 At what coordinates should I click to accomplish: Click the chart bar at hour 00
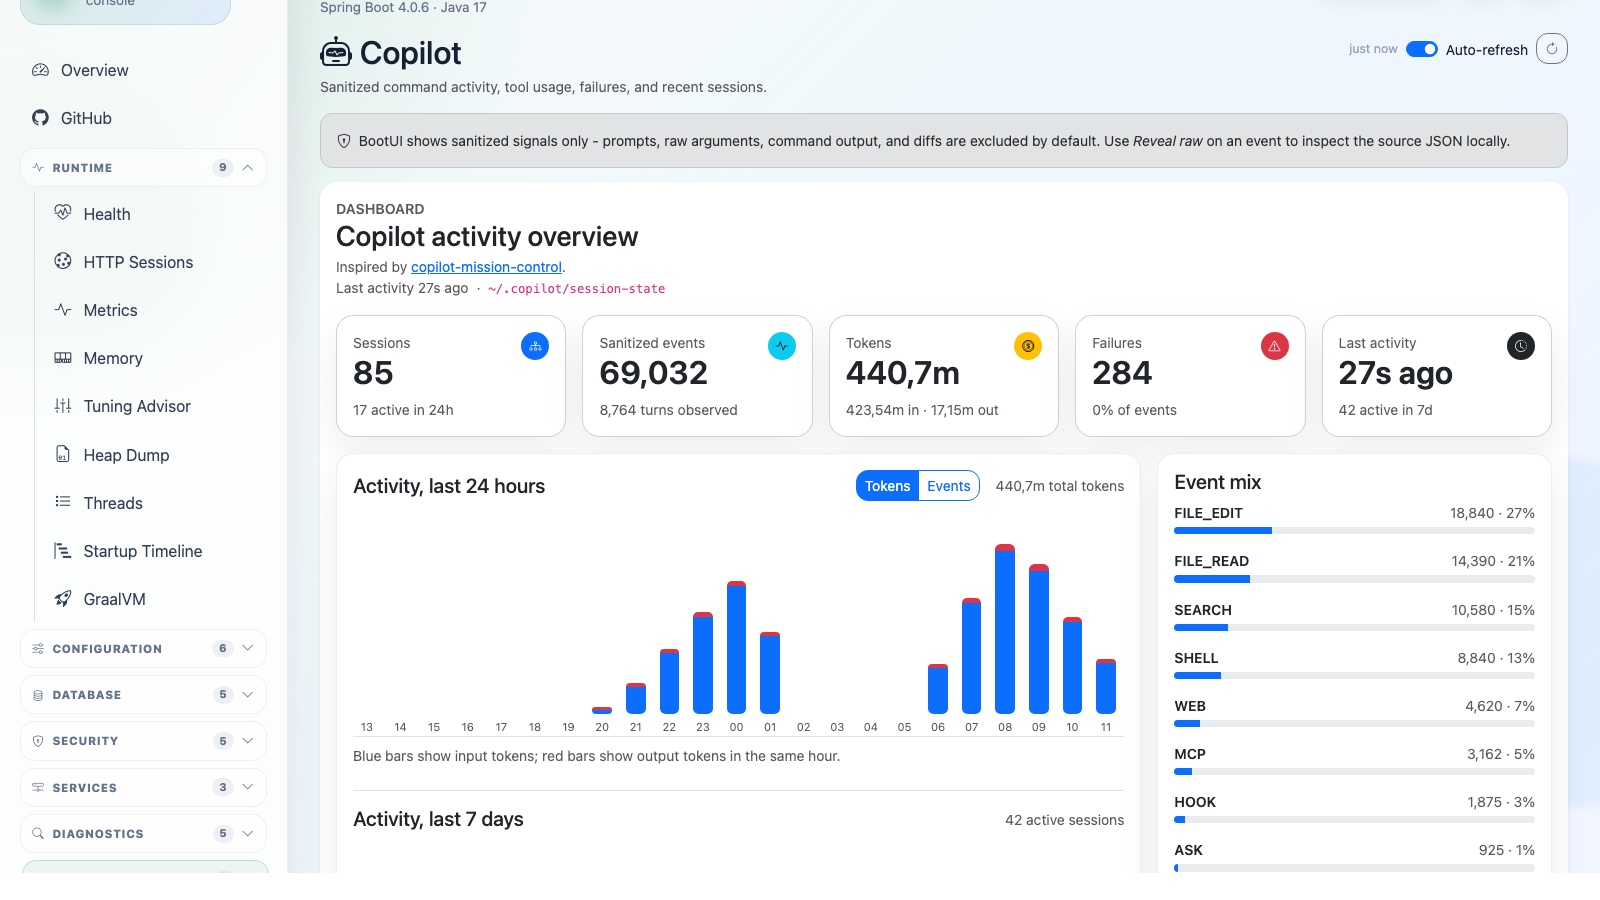coord(736,647)
